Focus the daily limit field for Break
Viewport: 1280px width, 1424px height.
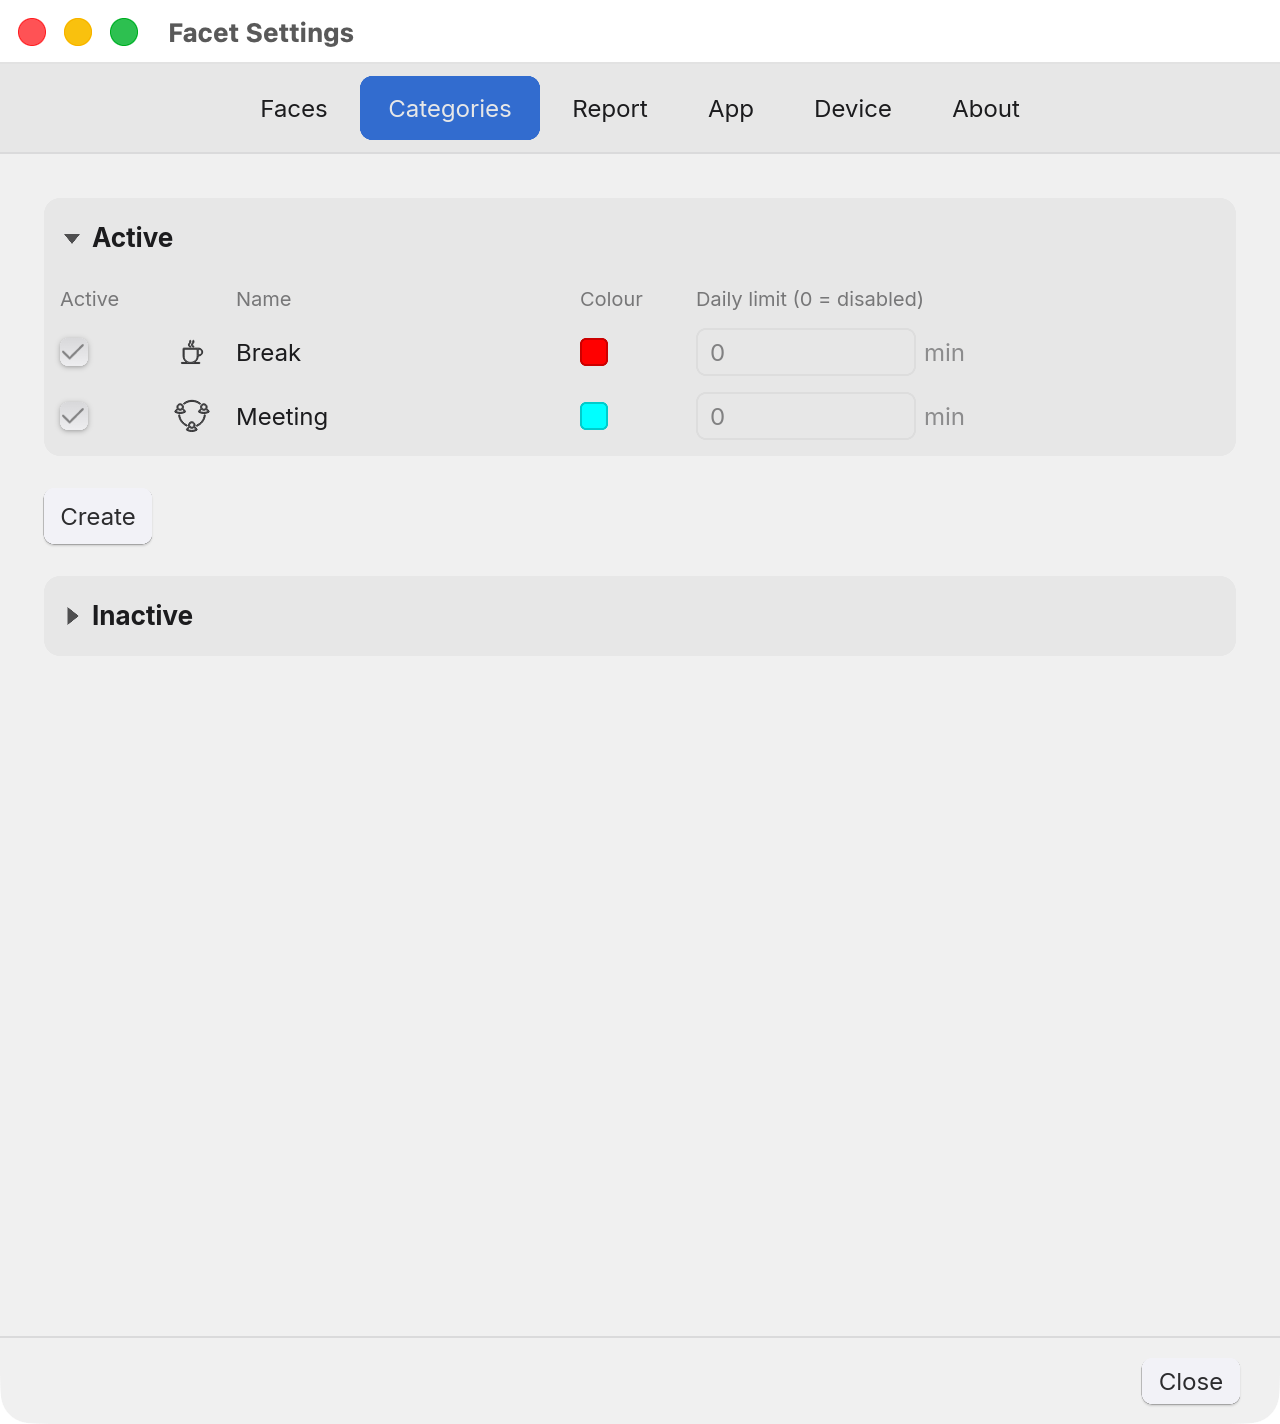[806, 352]
